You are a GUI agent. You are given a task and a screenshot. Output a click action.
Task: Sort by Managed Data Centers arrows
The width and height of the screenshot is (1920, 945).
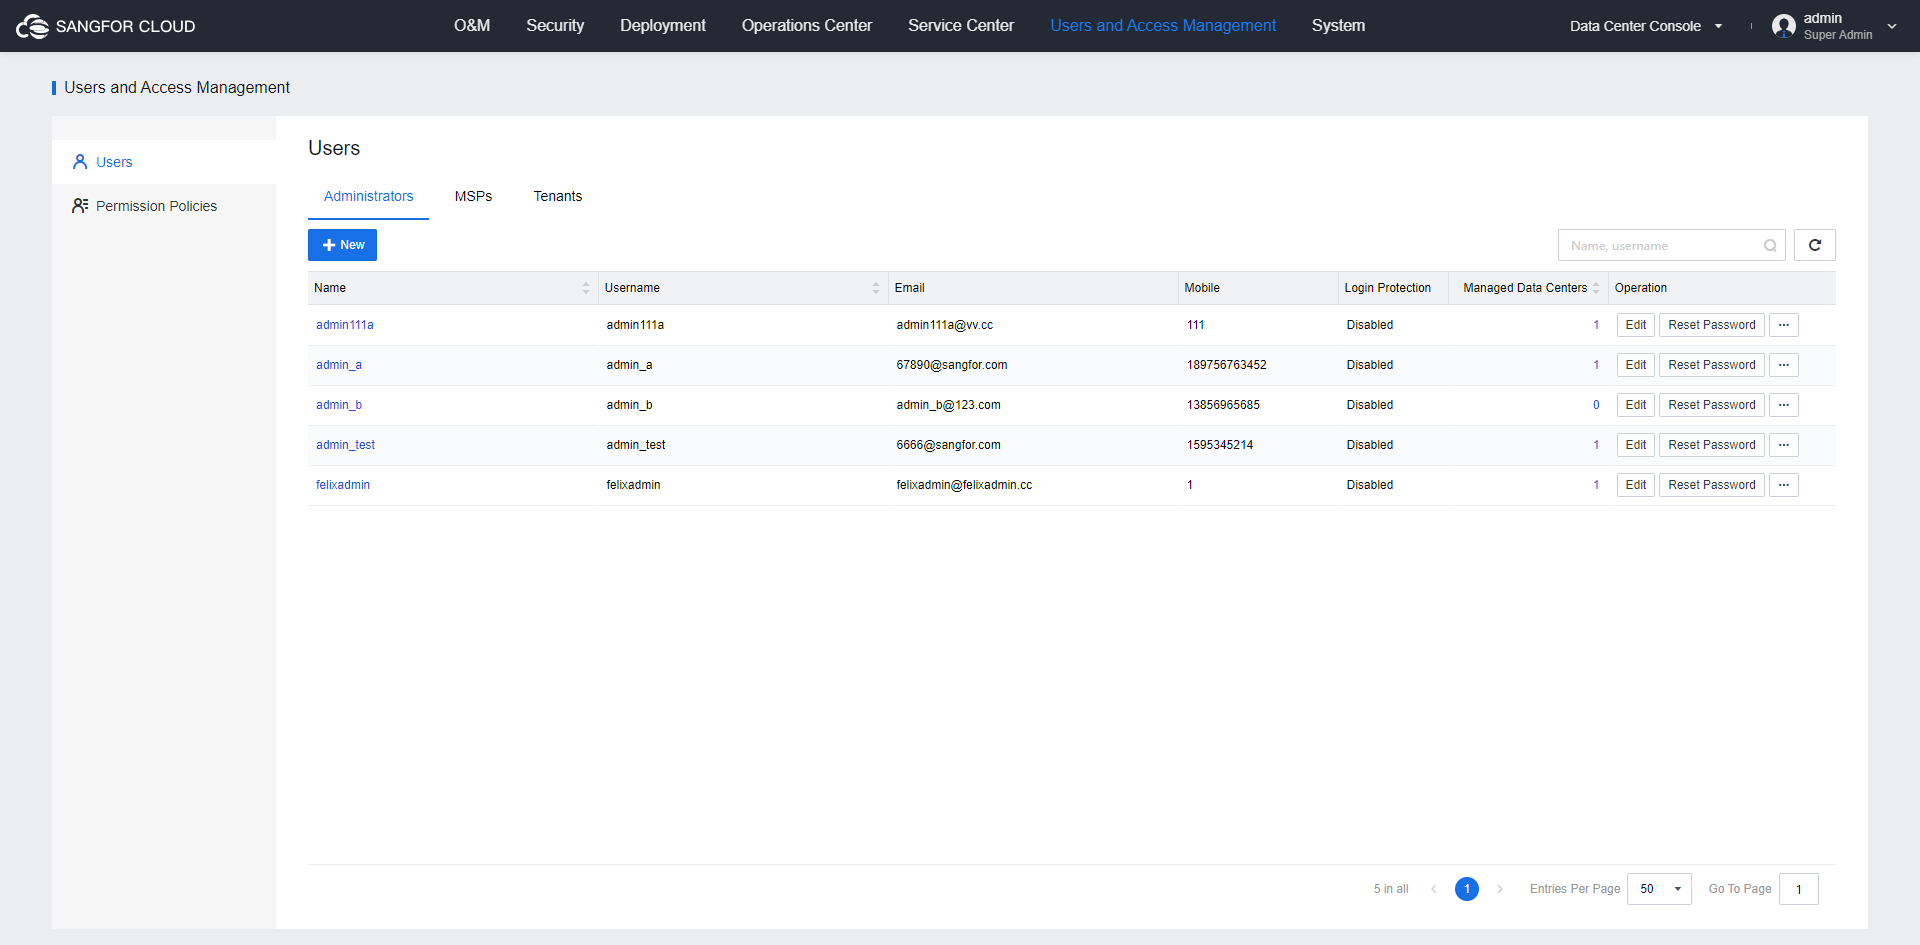pos(1596,288)
